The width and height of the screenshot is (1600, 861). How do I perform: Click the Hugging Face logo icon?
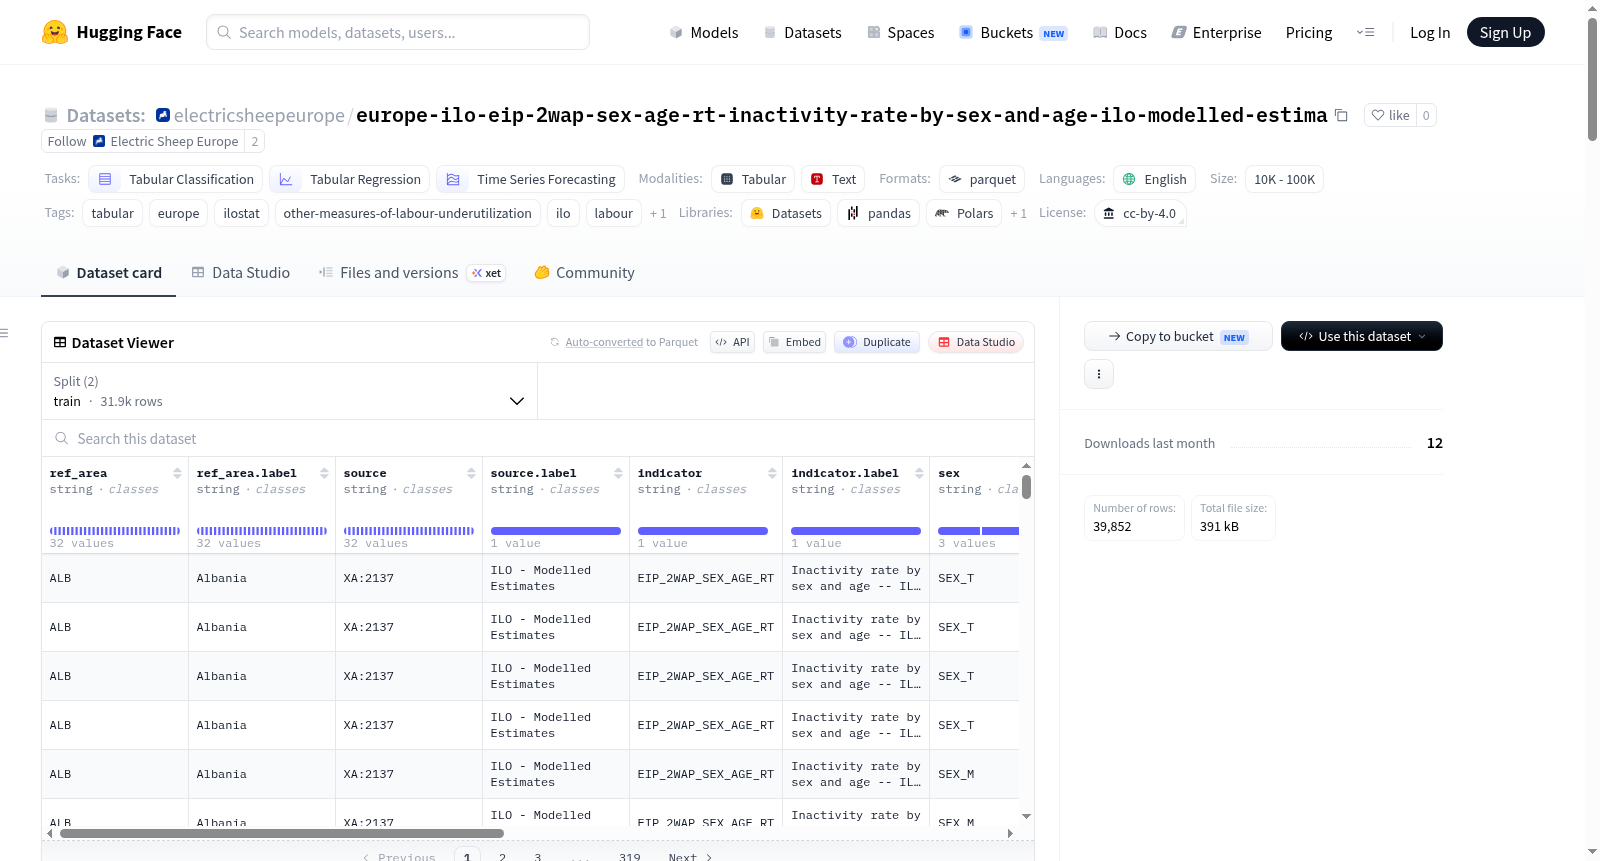coord(55,32)
